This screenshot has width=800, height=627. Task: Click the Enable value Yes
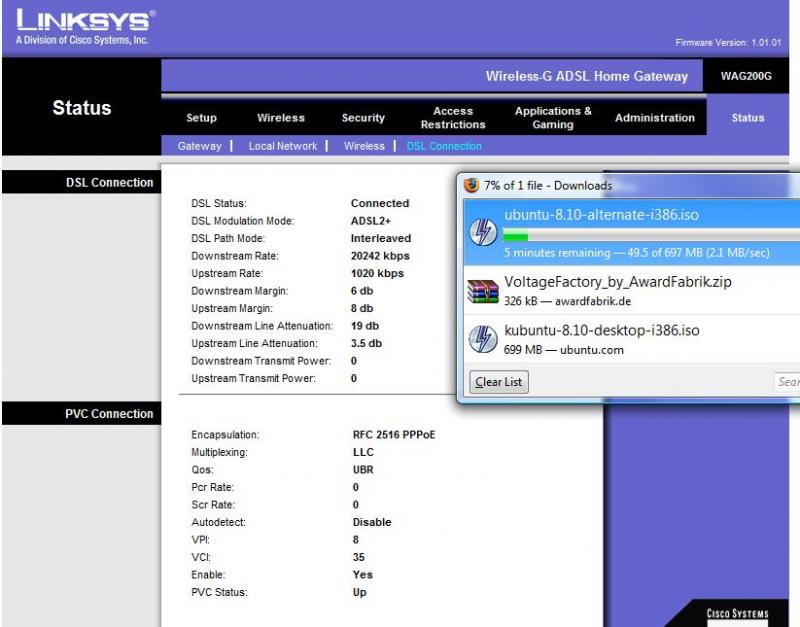click(363, 574)
